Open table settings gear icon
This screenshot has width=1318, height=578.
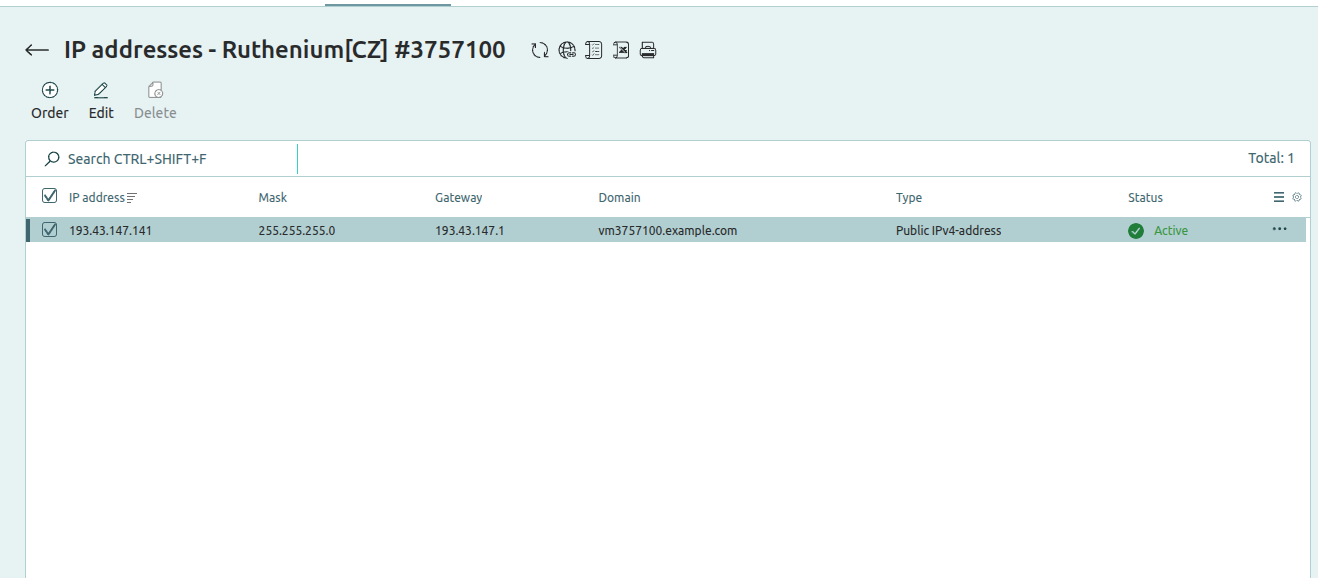point(1297,197)
